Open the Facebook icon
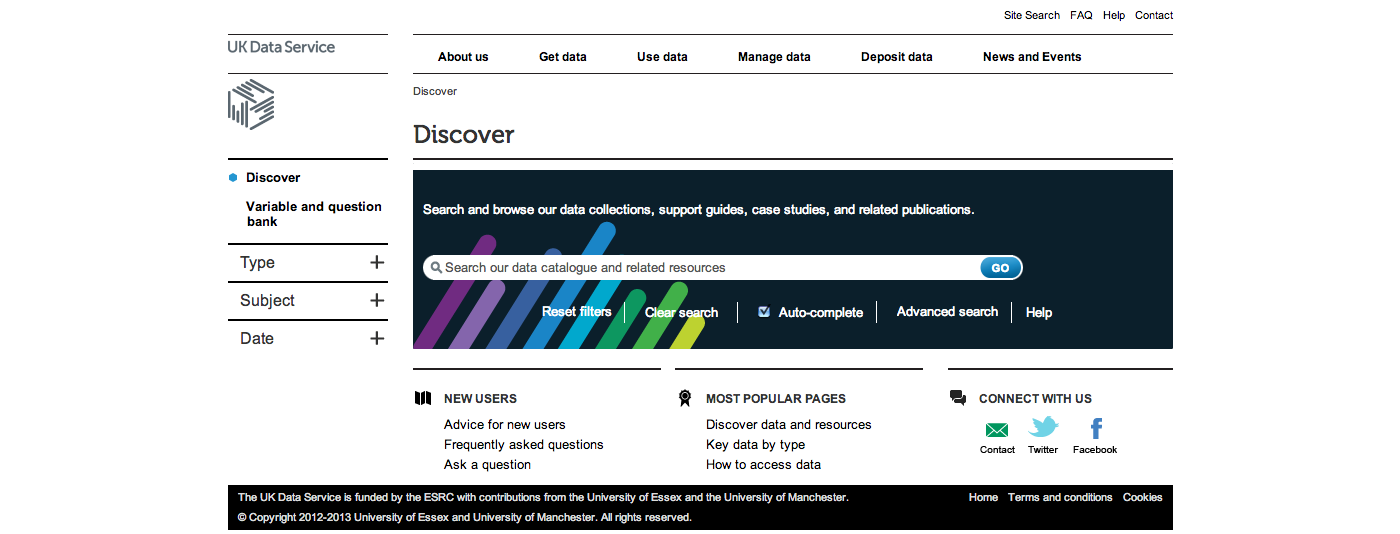 click(x=1095, y=429)
